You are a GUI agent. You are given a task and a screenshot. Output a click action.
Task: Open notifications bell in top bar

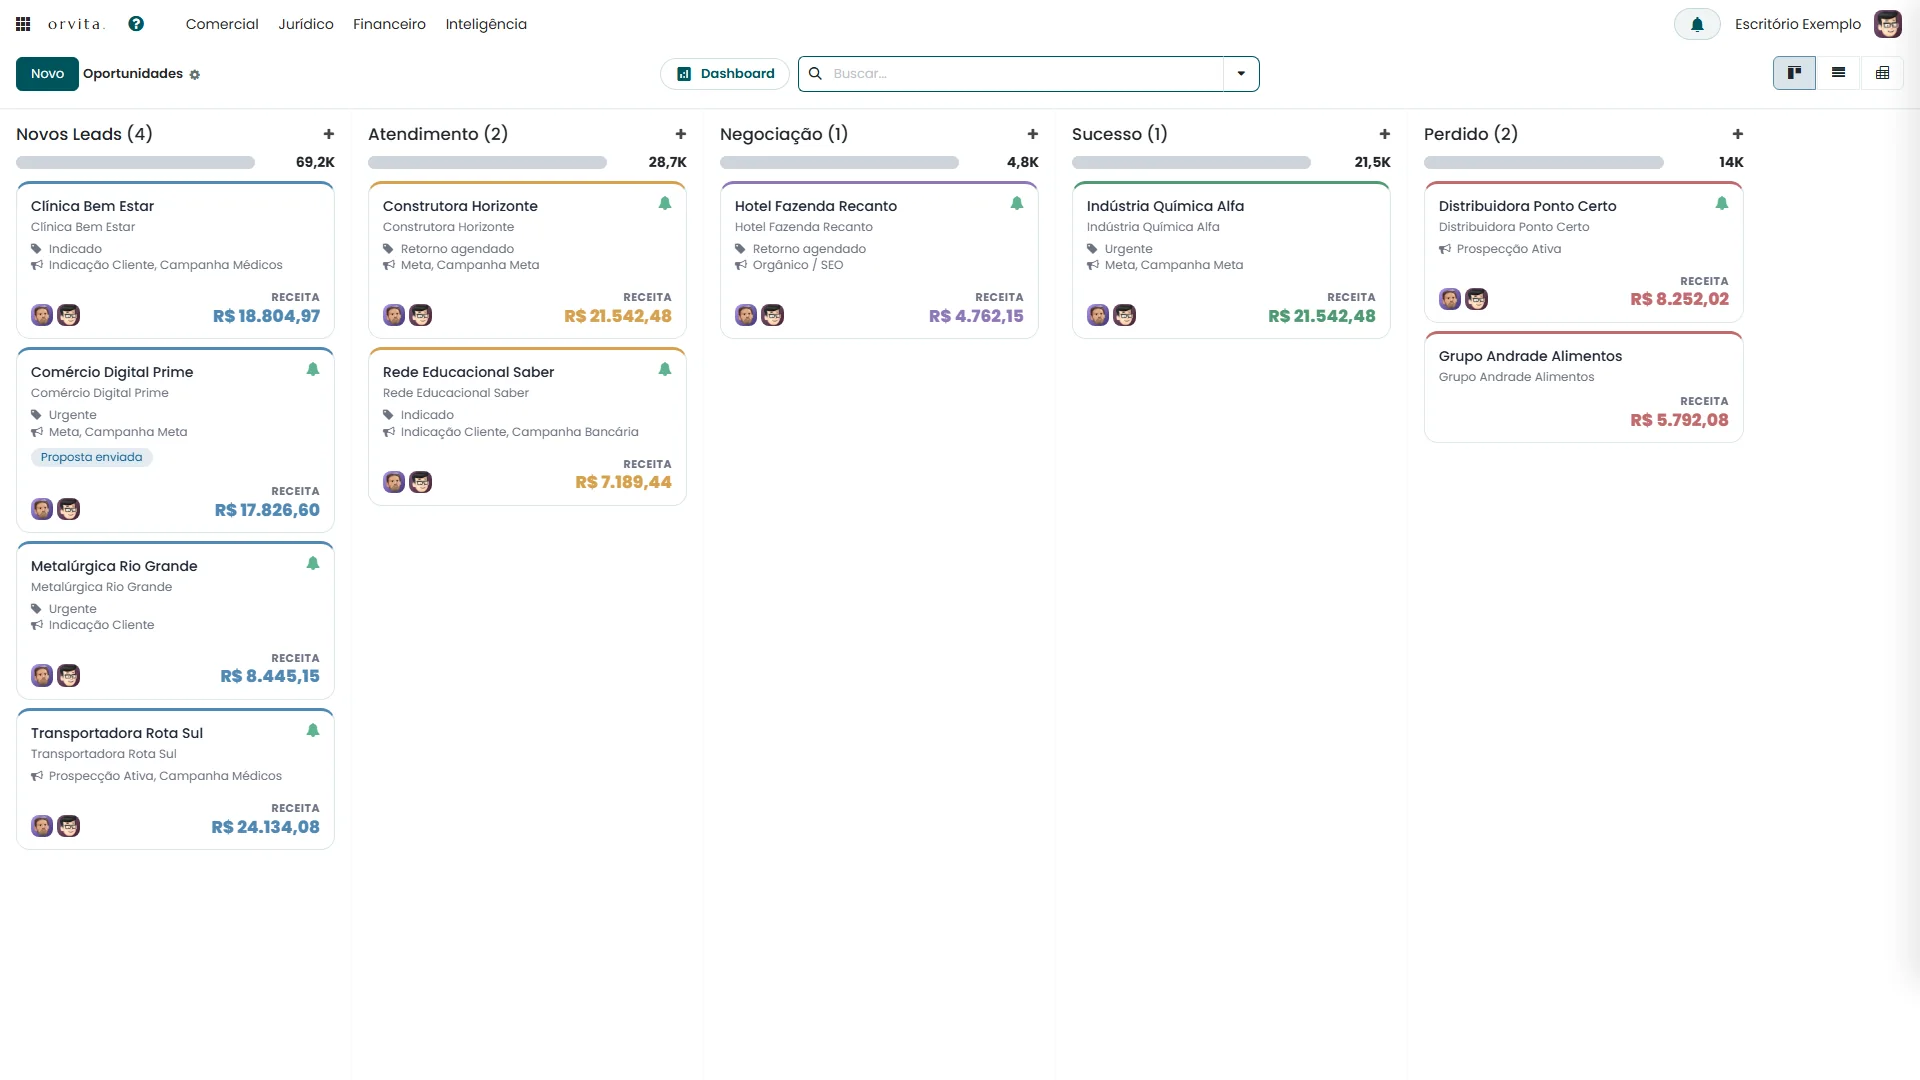tap(1697, 24)
